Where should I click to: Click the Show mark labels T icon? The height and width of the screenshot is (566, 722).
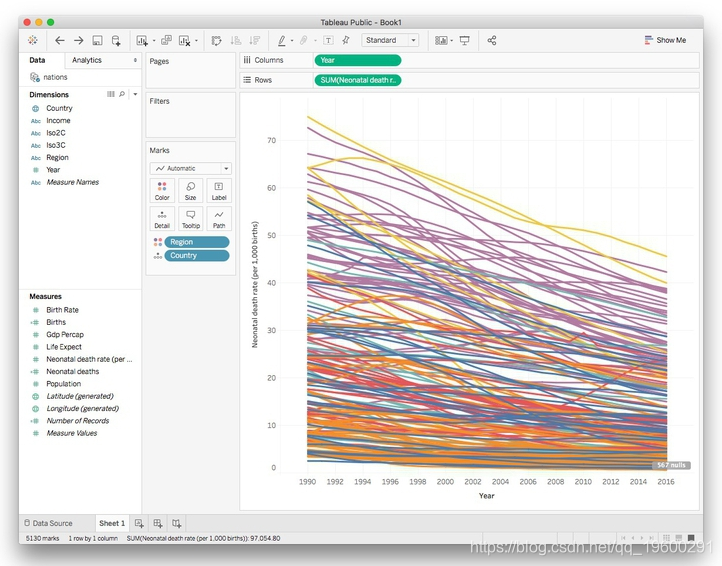click(x=328, y=41)
